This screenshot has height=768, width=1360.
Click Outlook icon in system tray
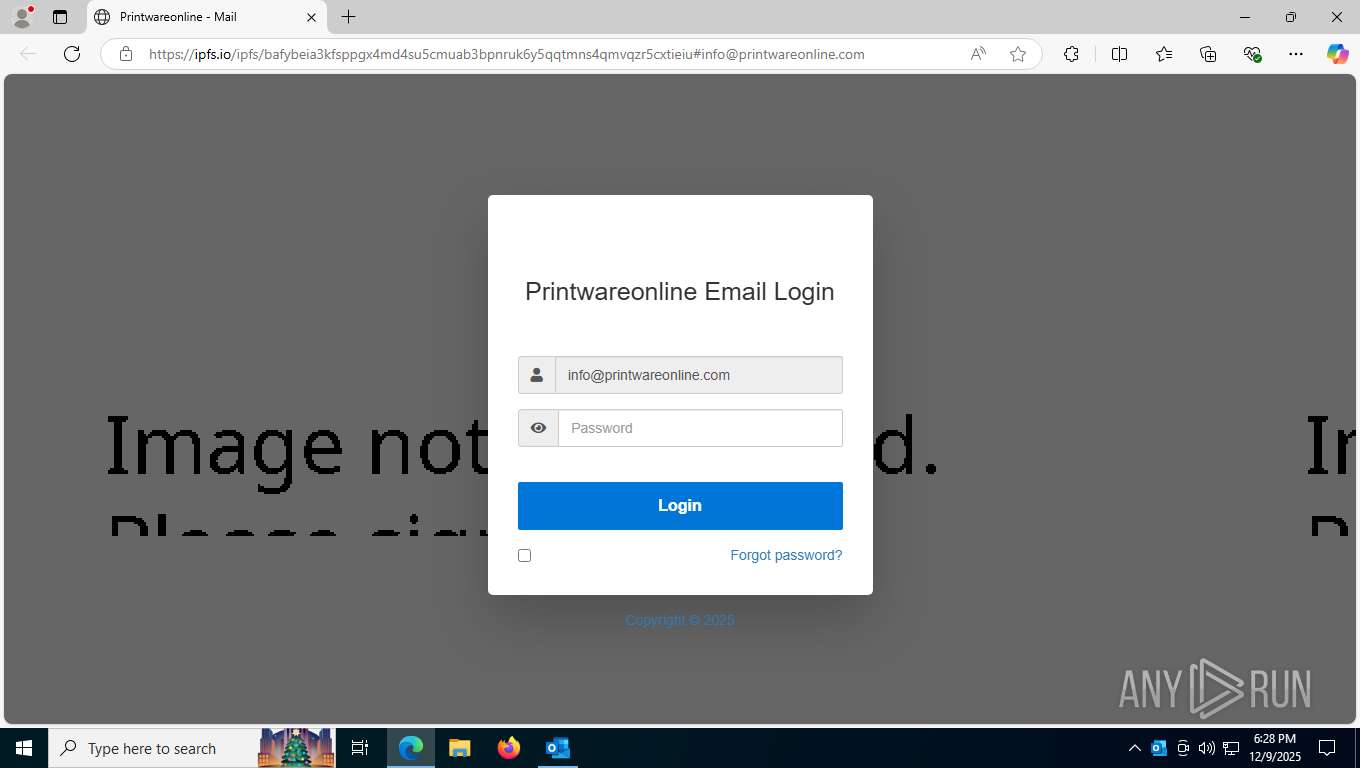click(x=1159, y=748)
